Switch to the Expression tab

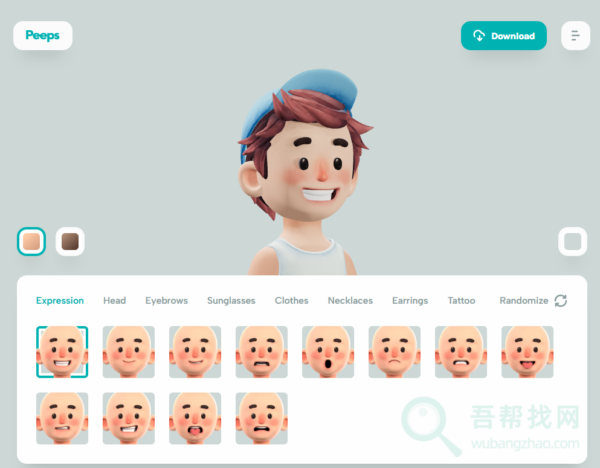pos(60,300)
